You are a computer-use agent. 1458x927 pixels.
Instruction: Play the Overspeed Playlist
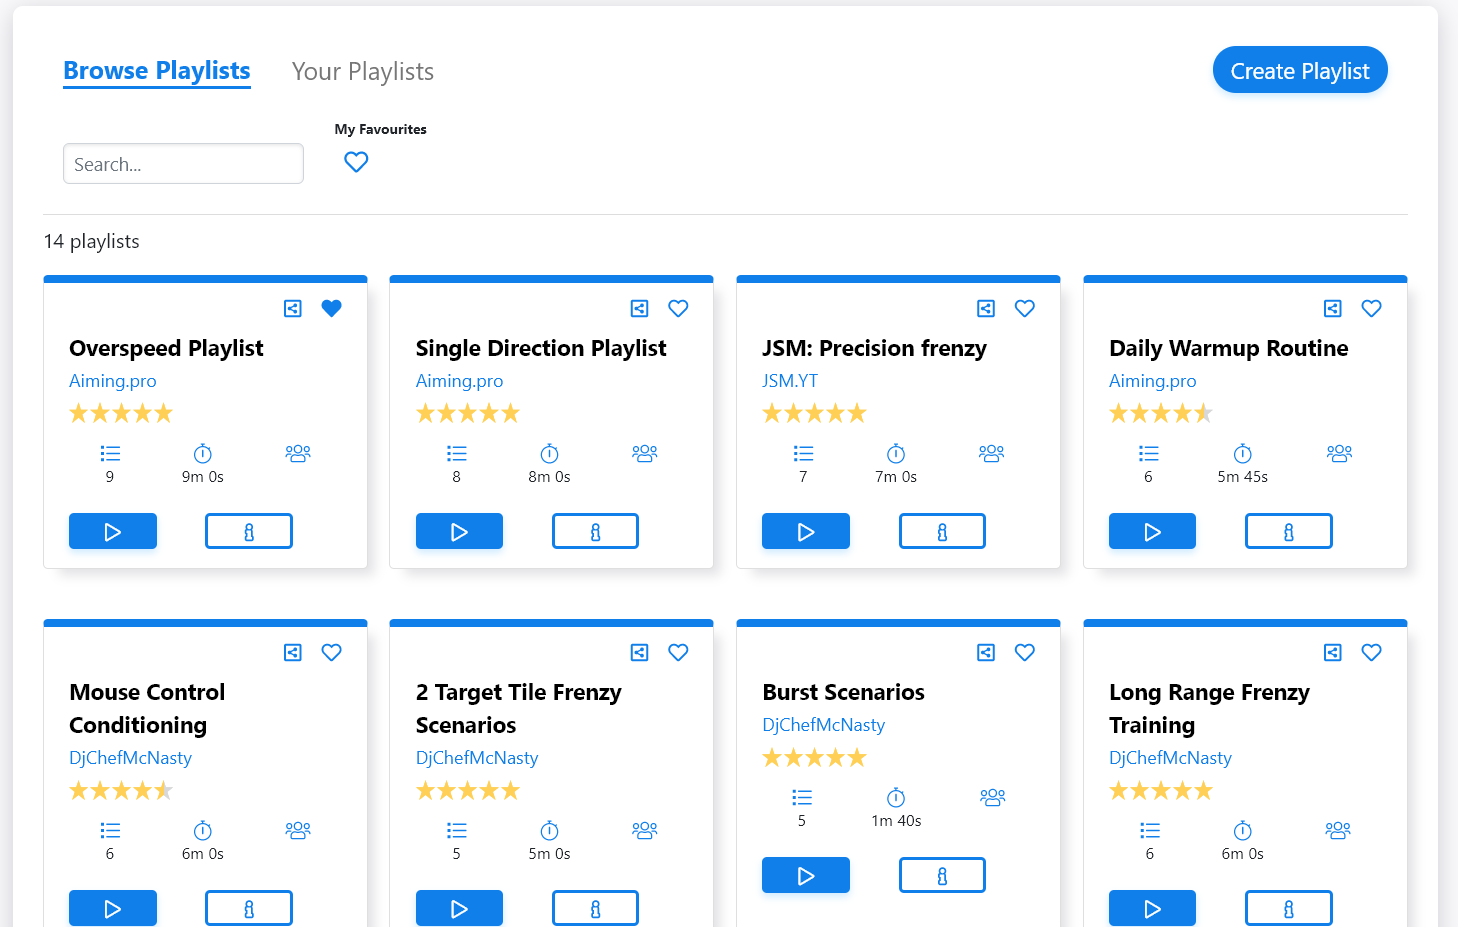pyautogui.click(x=113, y=532)
